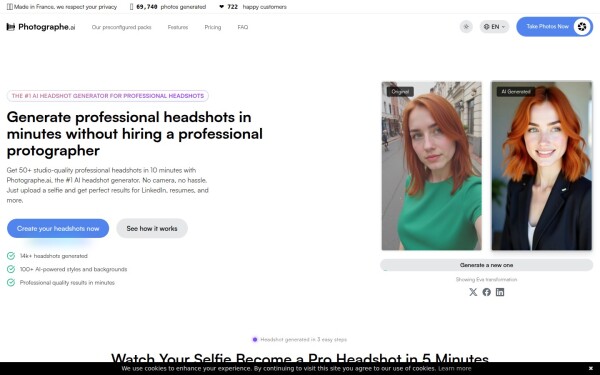Click the Original selfie photo
Screen dimensions: 600x375
coord(432,166)
